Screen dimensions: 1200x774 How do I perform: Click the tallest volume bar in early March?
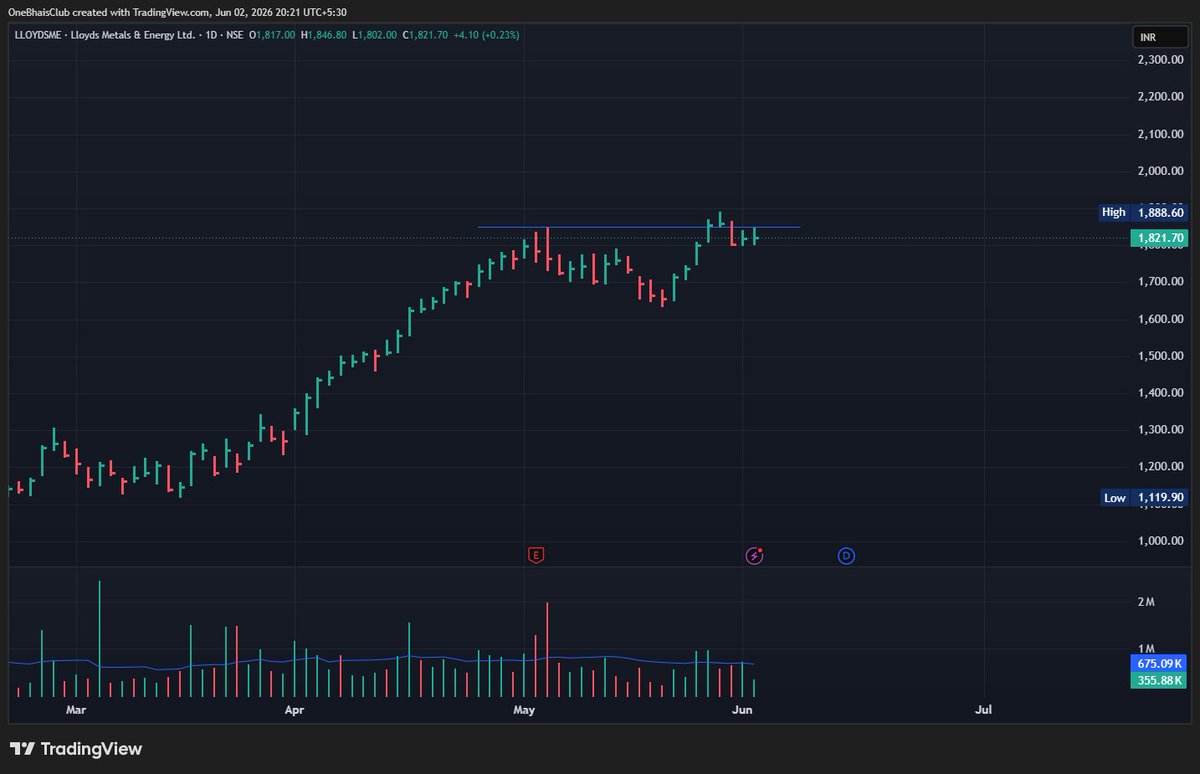pos(99,639)
